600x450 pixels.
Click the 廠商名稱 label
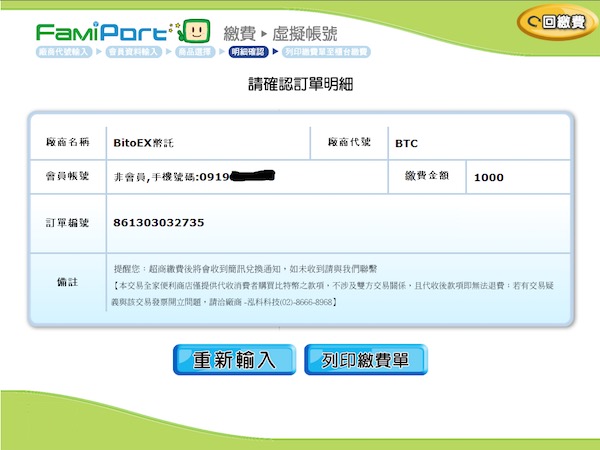pos(68,142)
